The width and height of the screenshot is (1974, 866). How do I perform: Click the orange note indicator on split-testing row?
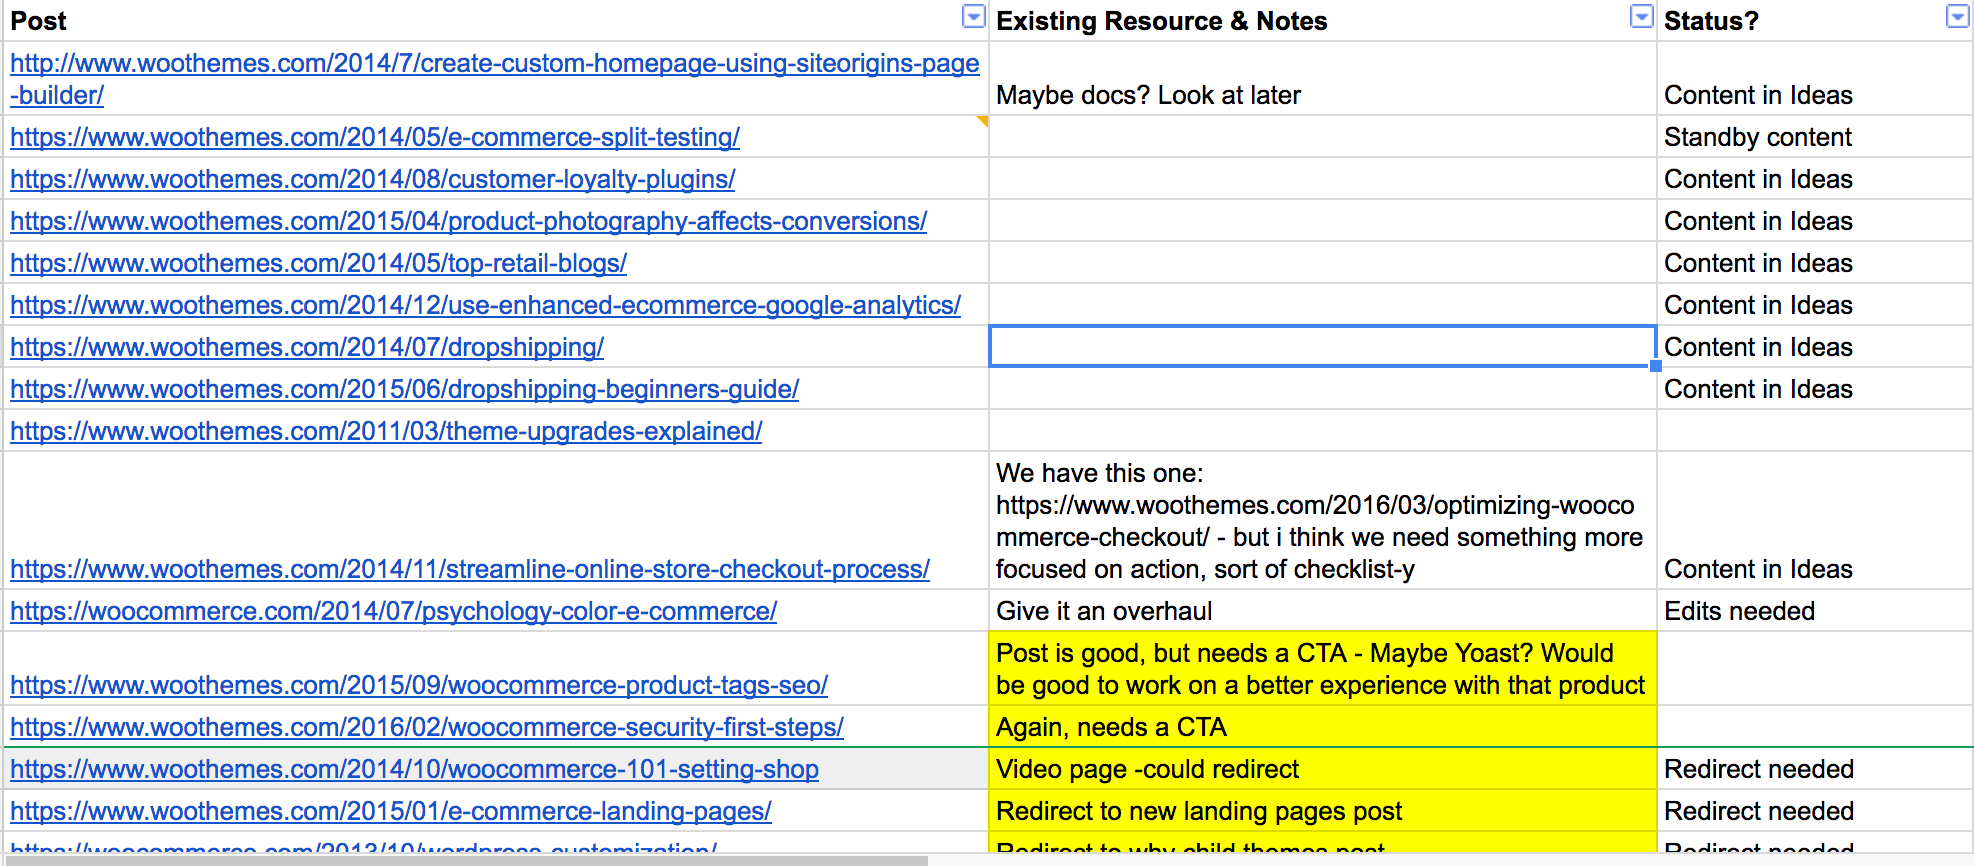pos(983,121)
